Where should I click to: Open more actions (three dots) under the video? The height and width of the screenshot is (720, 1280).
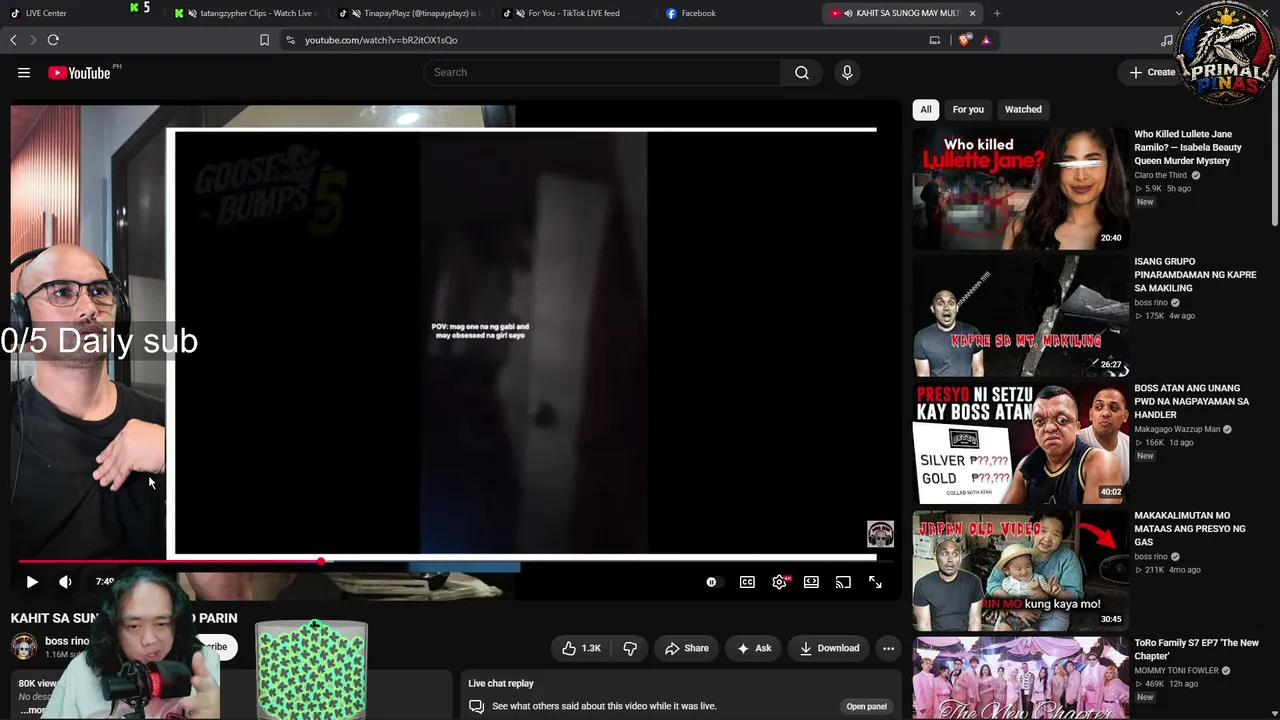pos(888,648)
